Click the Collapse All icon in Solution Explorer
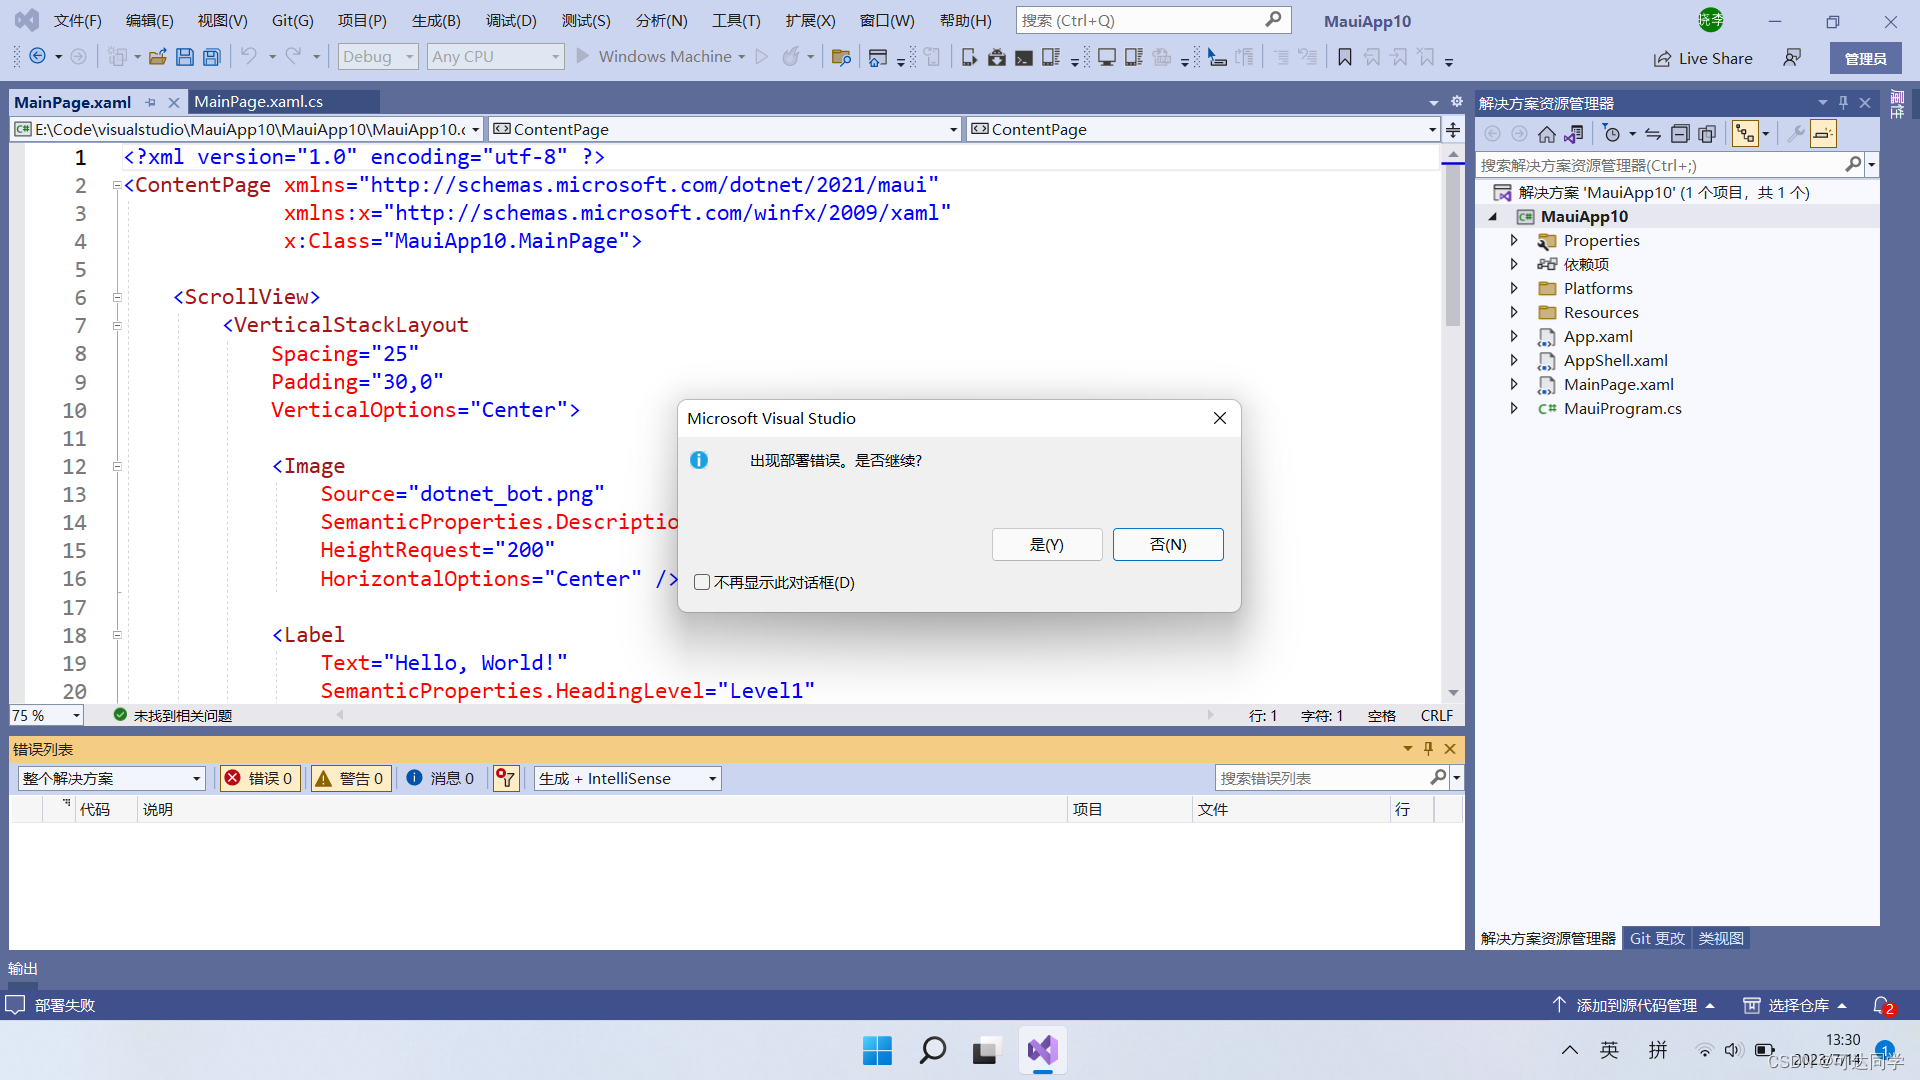 click(x=1680, y=134)
